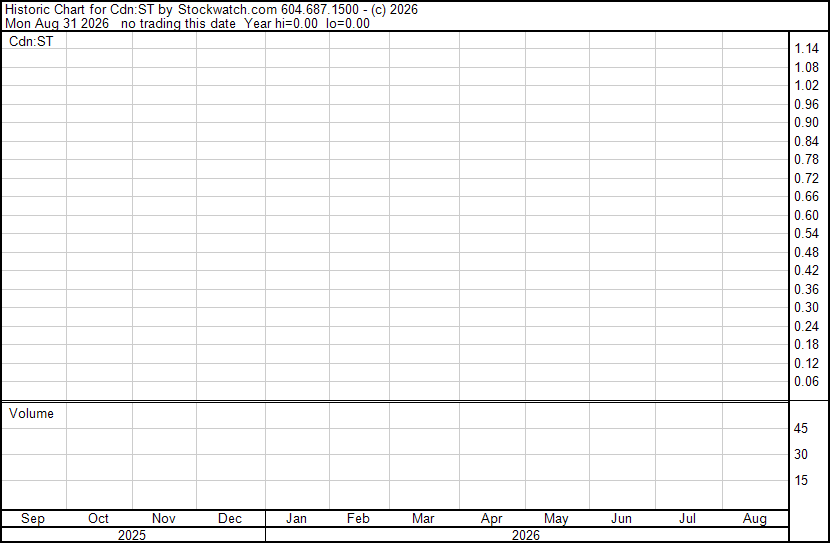Click the 0.12 price axis value

coord(807,364)
